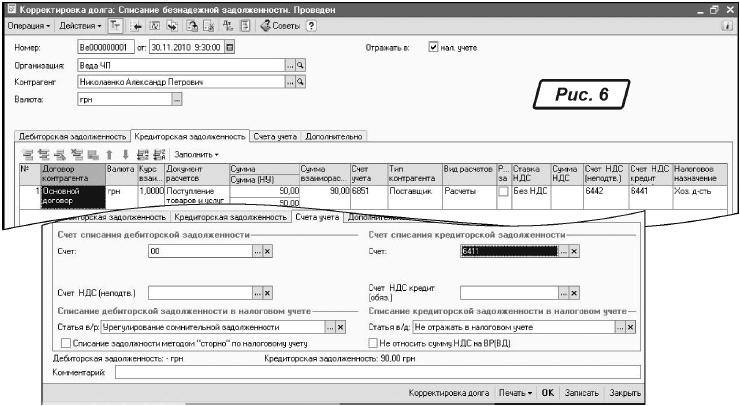This screenshot has height=406, width=740.
Task: Check 'Не относить сумму НДС на ВР(ВД)'
Action: (373, 342)
